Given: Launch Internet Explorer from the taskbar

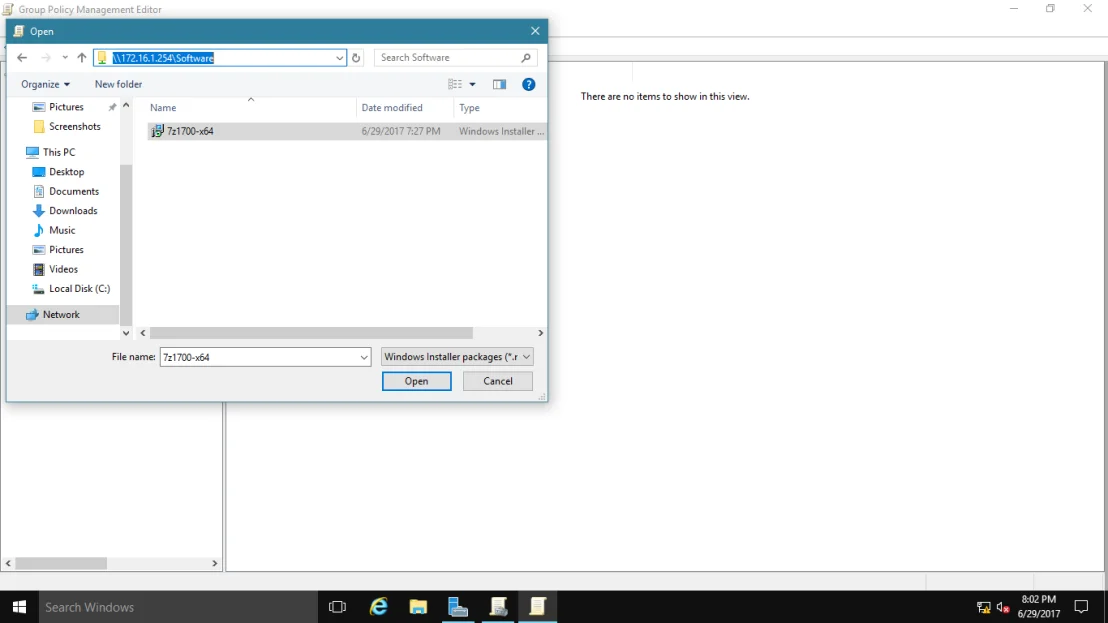Looking at the screenshot, I should (379, 607).
